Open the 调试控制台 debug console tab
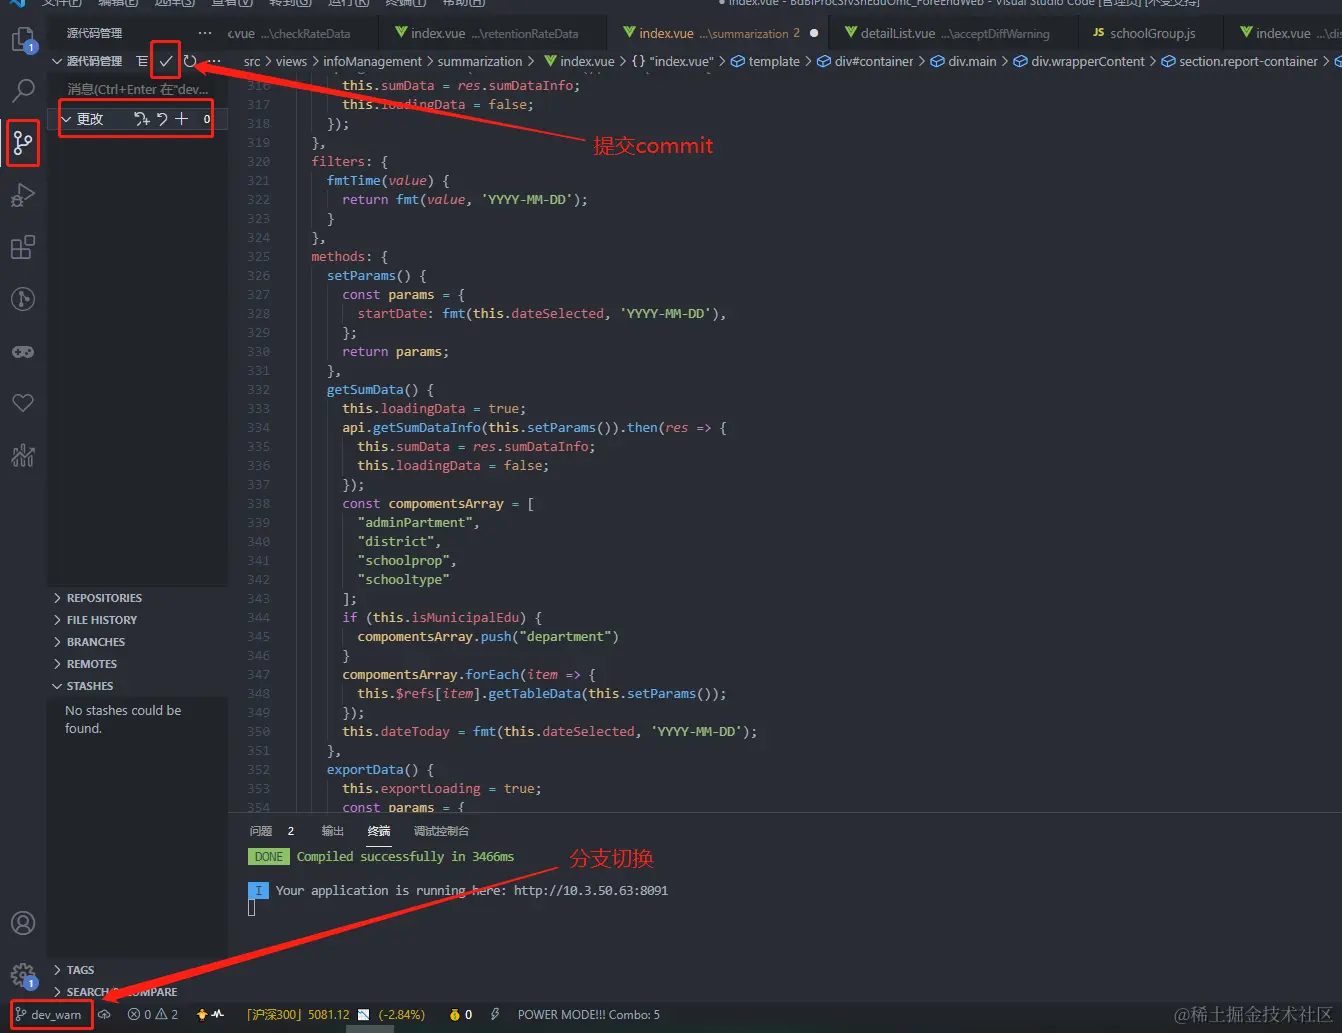This screenshot has height=1033, width=1342. [x=441, y=831]
